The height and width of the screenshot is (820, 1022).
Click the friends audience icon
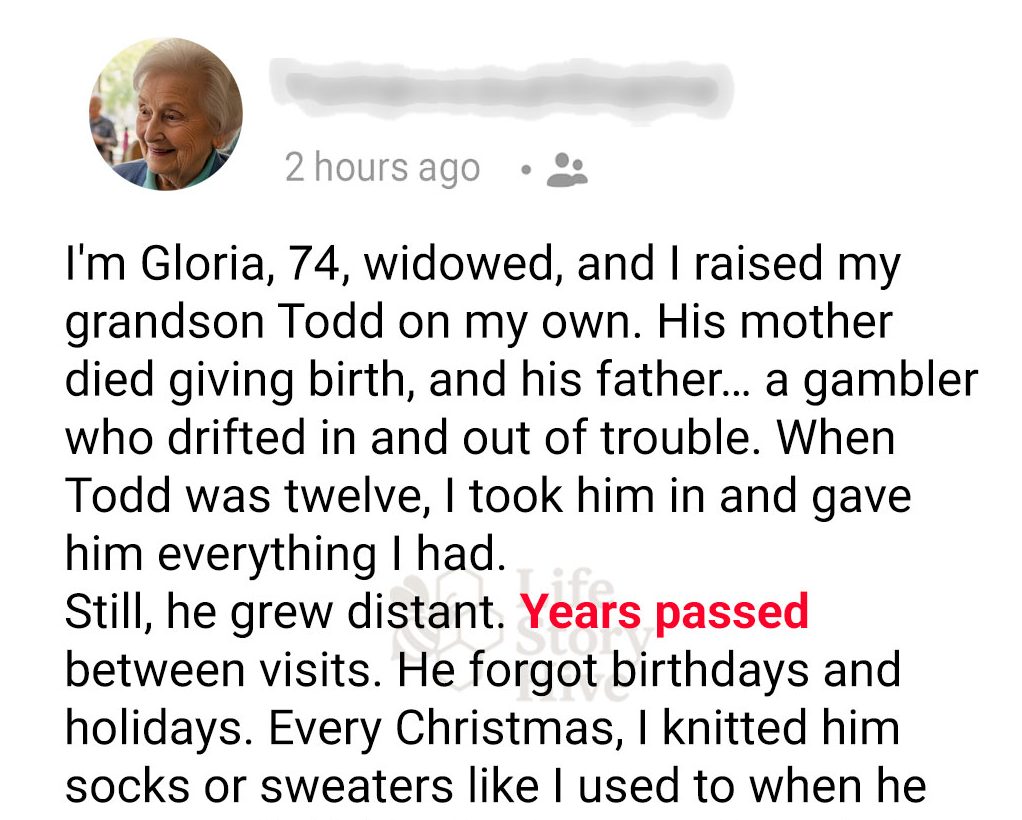click(569, 169)
